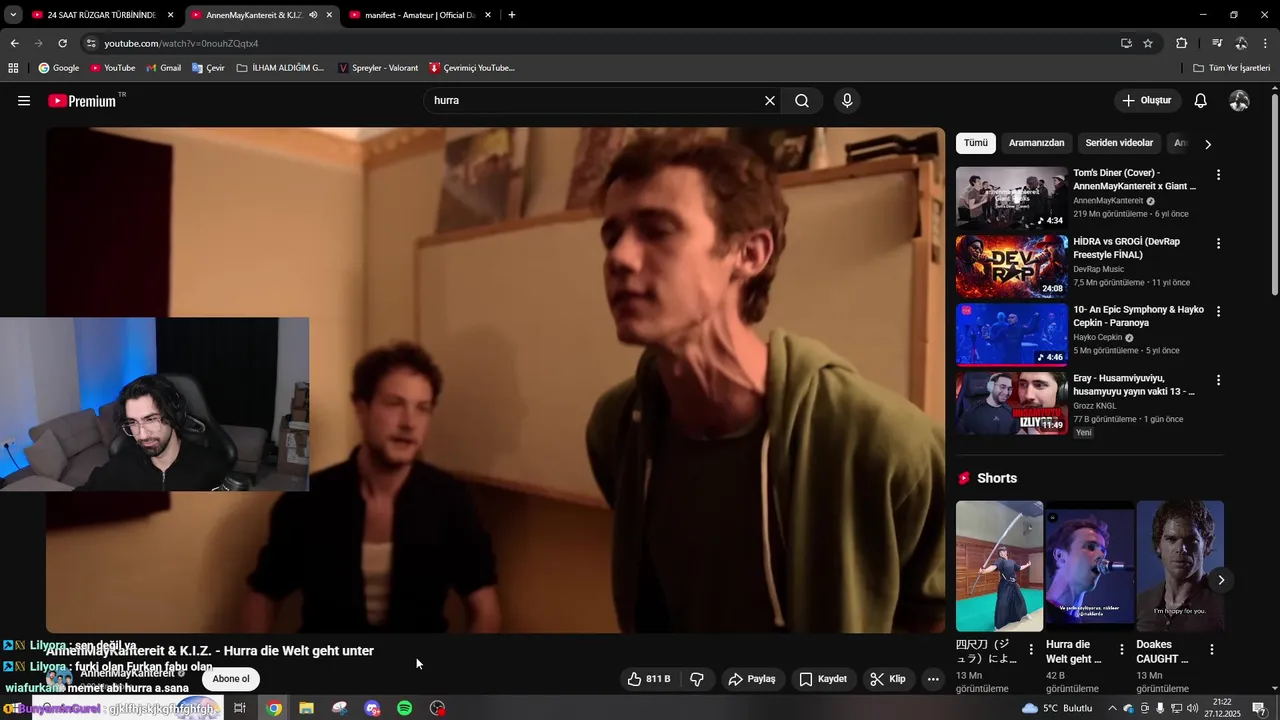
Task: Open options for An Epic Symphony Paranoya video
Action: pos(1218,311)
